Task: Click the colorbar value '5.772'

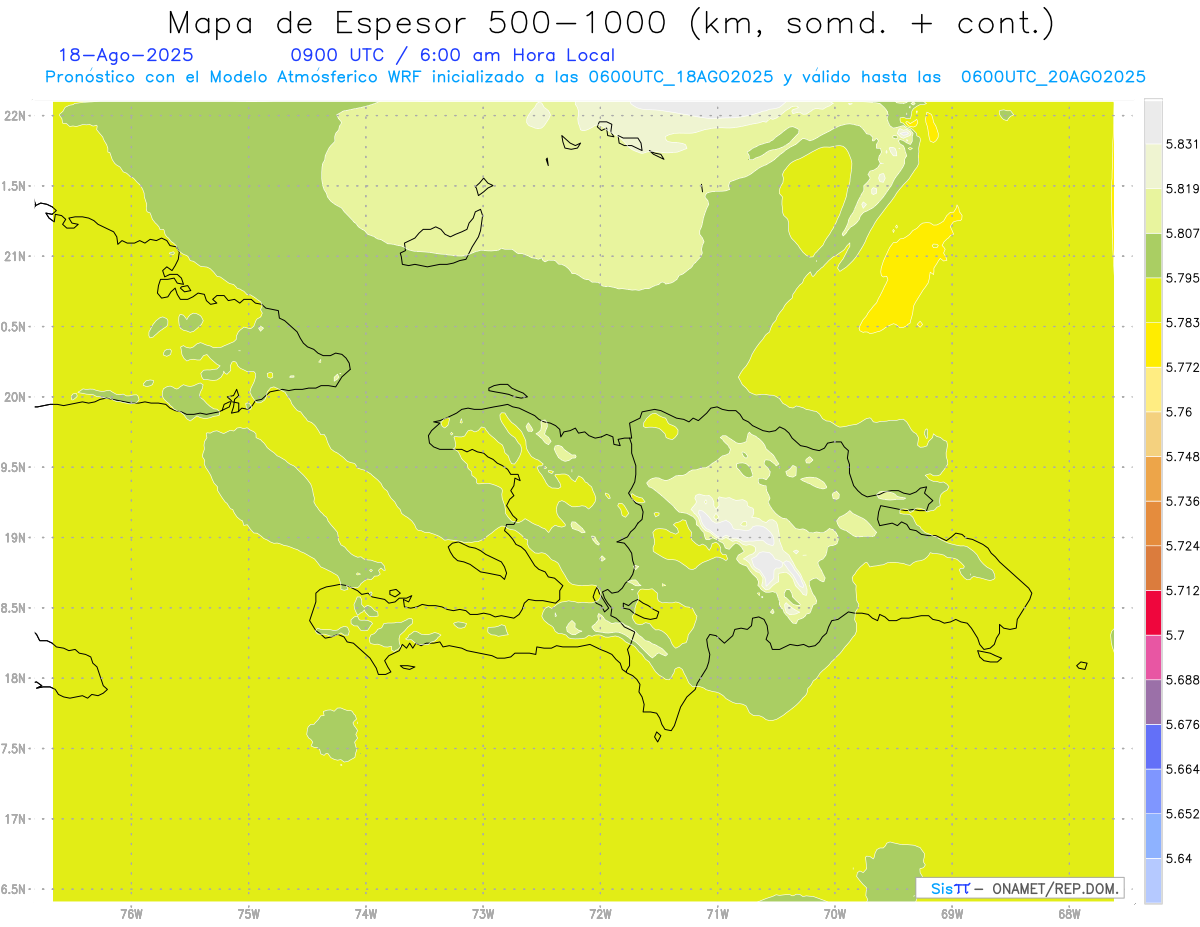Action: tap(1182, 367)
